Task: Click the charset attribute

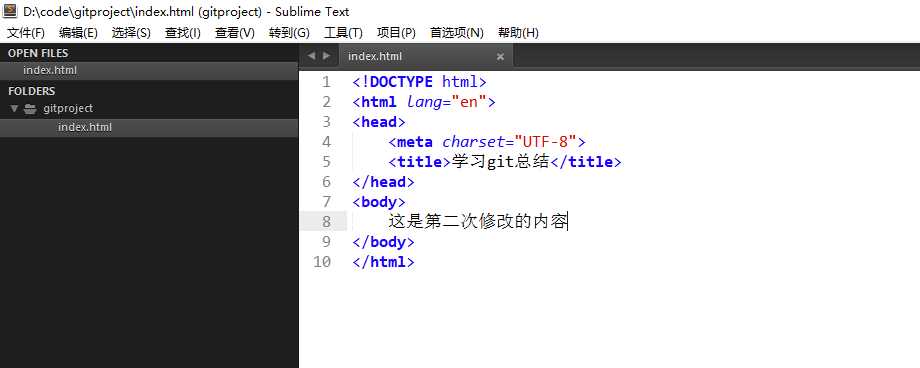Action: [473, 142]
